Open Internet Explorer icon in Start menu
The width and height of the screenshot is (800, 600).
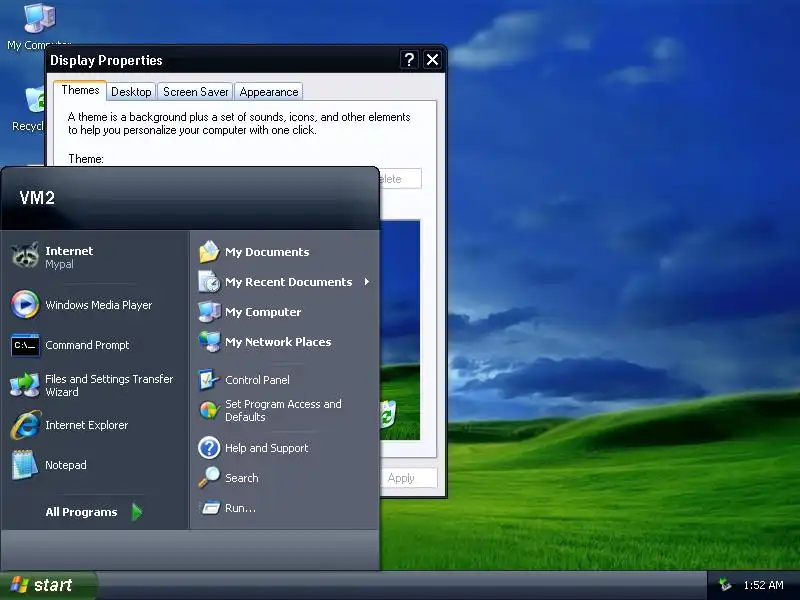point(25,424)
